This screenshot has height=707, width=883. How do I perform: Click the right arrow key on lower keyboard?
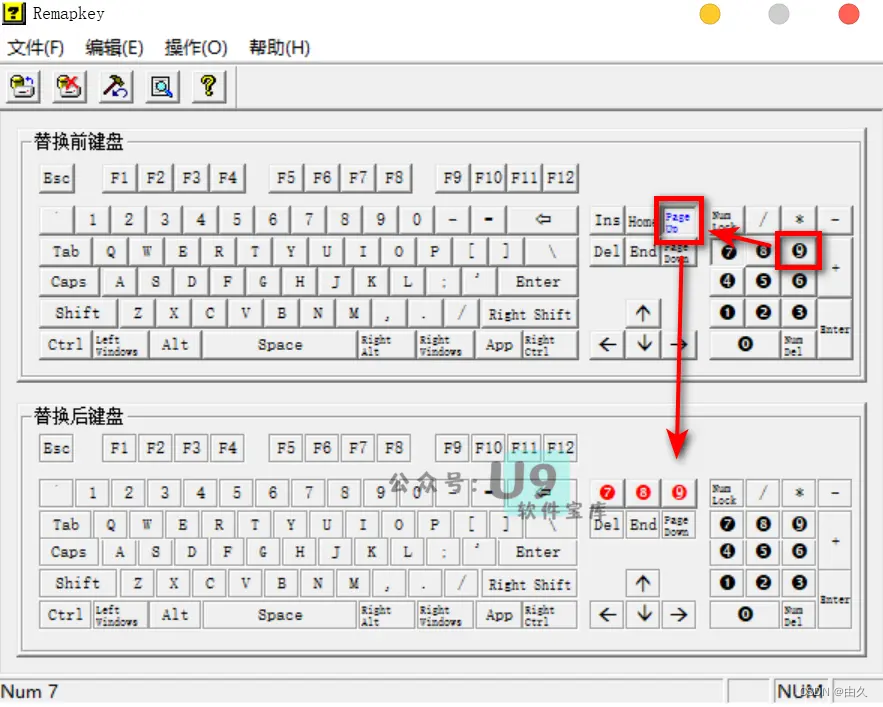tap(679, 615)
